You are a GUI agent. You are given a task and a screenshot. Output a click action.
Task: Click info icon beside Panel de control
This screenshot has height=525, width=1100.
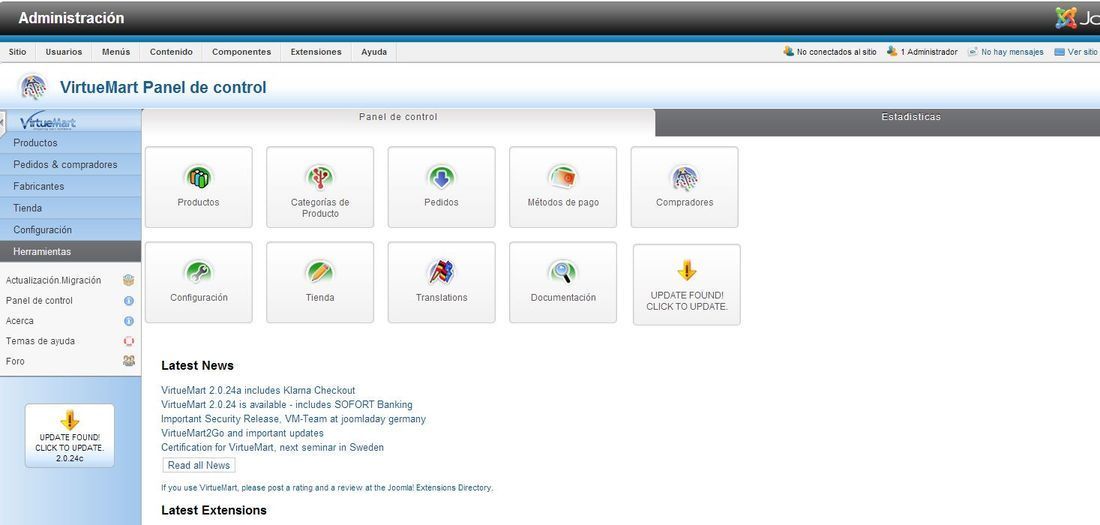pos(128,300)
